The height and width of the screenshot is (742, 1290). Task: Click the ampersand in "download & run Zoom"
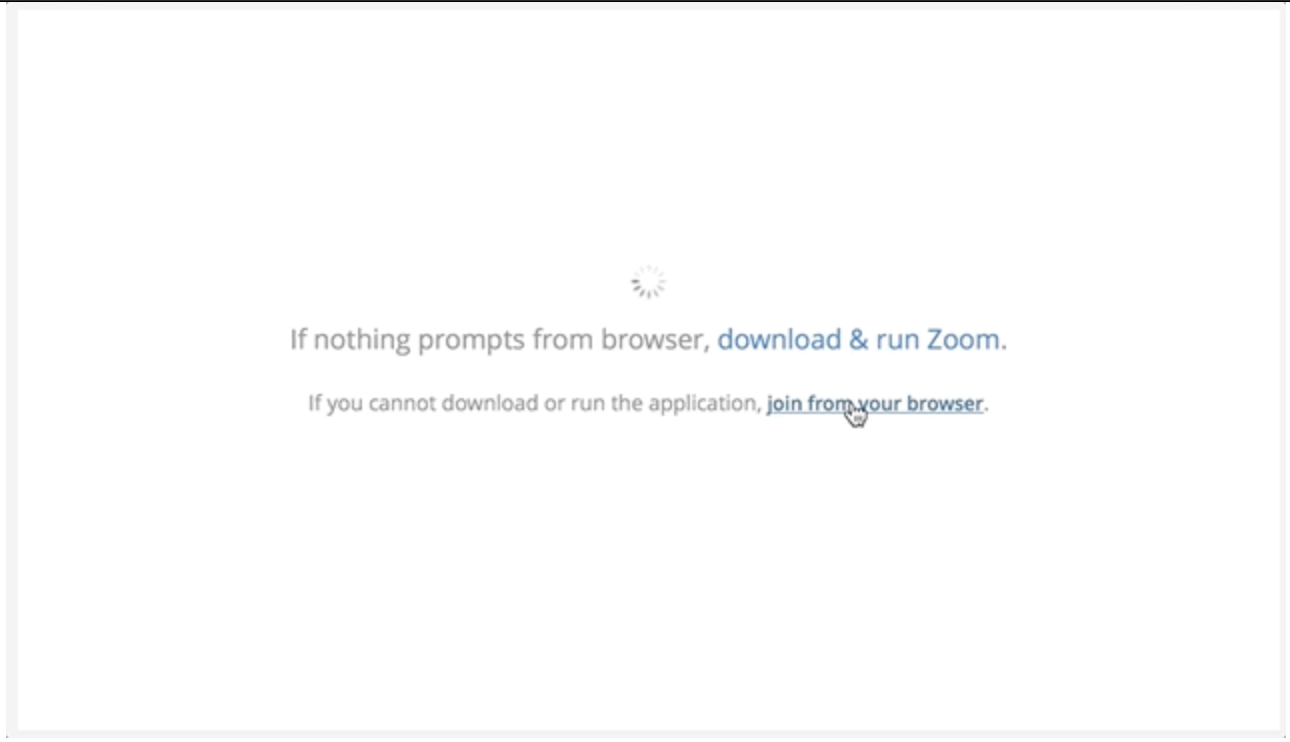click(858, 340)
